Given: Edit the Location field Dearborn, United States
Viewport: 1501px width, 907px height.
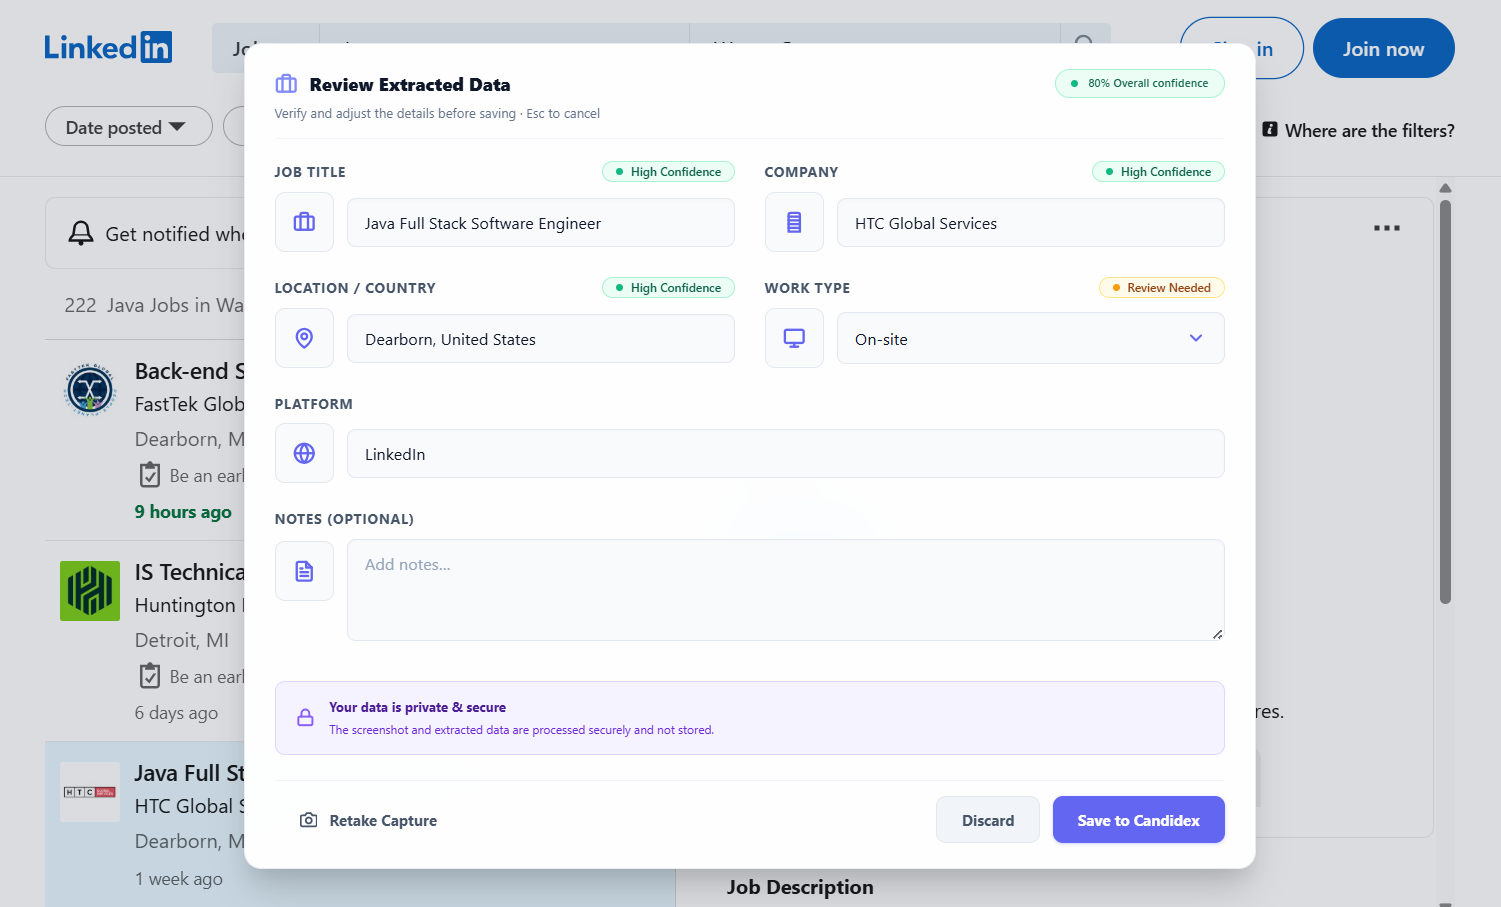Looking at the screenshot, I should (x=540, y=339).
